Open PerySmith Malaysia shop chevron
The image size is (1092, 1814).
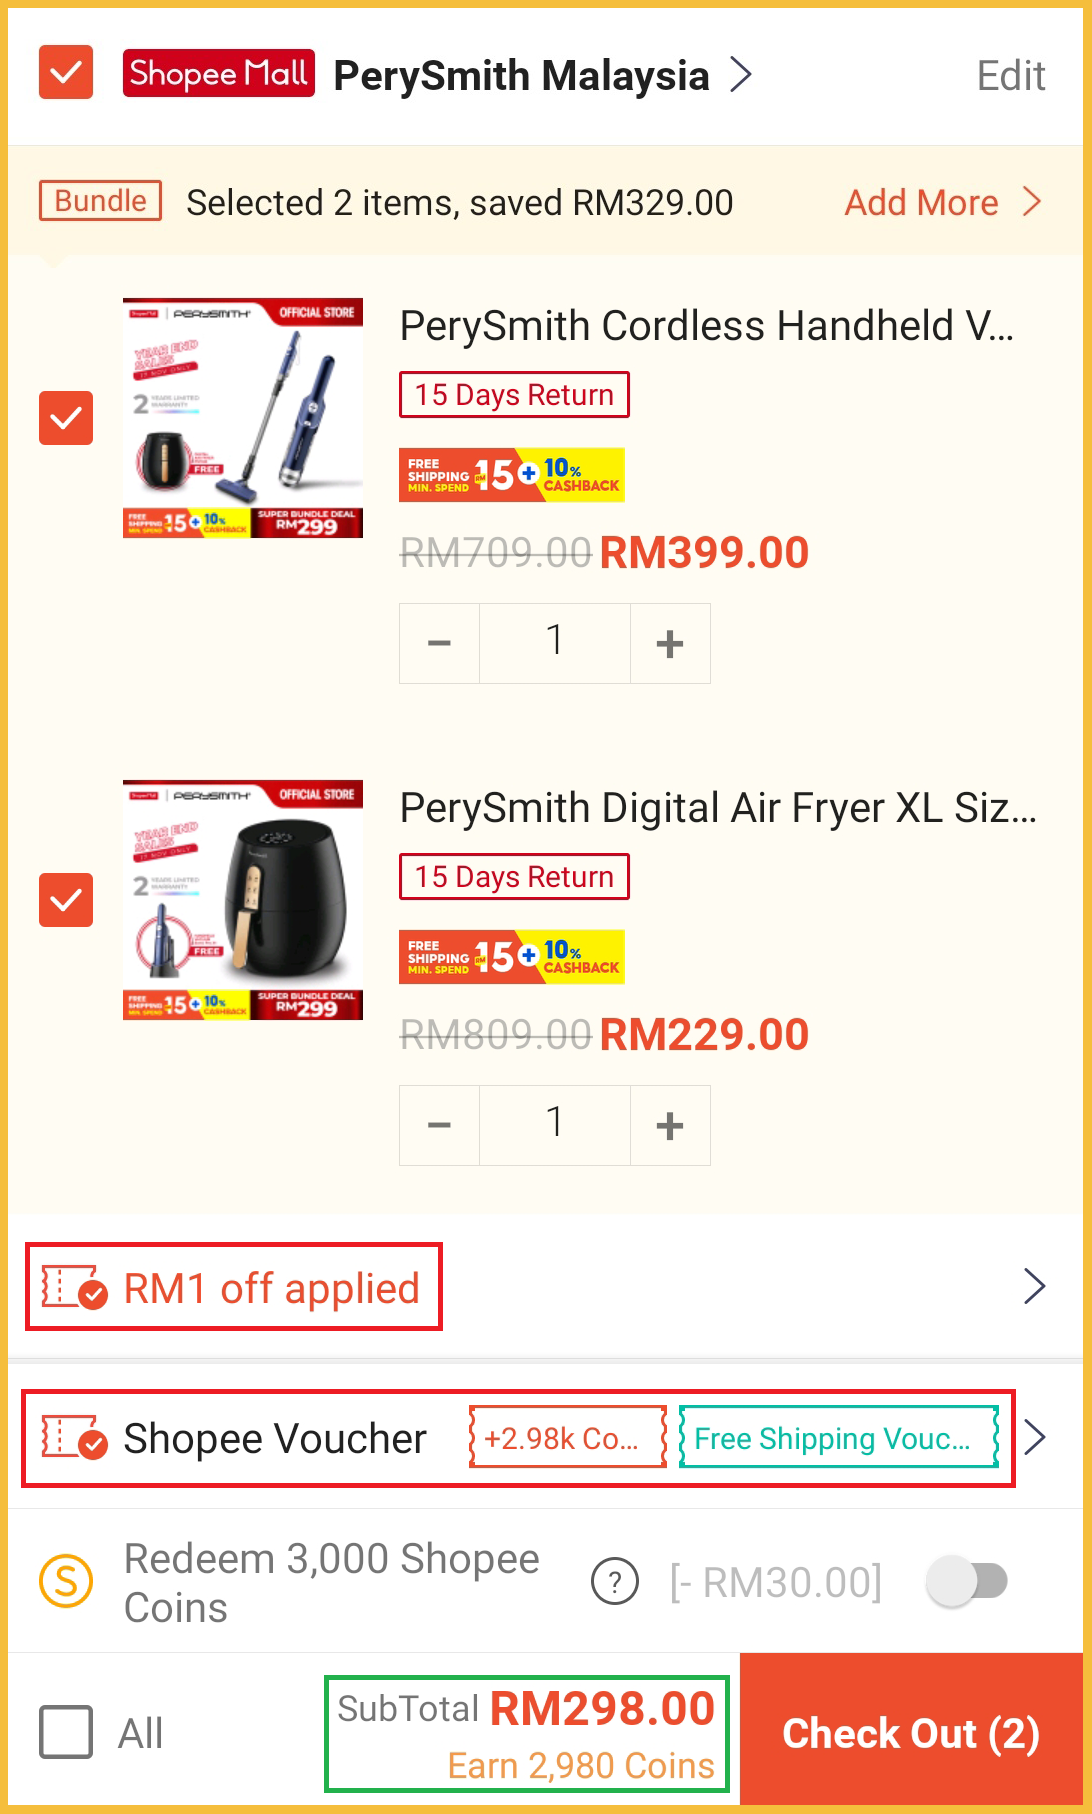[x=740, y=74]
